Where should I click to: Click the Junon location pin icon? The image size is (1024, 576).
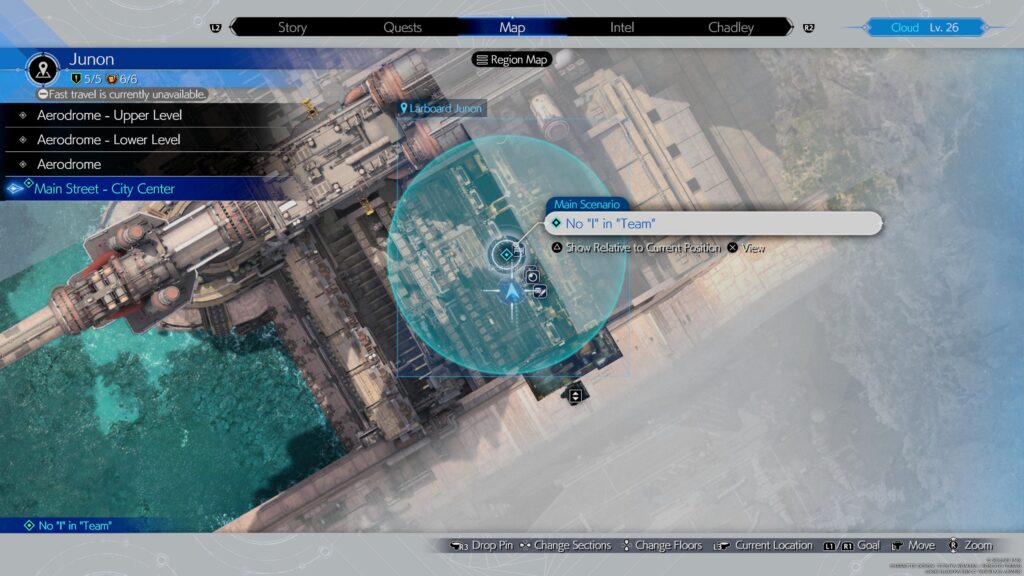[x=43, y=69]
